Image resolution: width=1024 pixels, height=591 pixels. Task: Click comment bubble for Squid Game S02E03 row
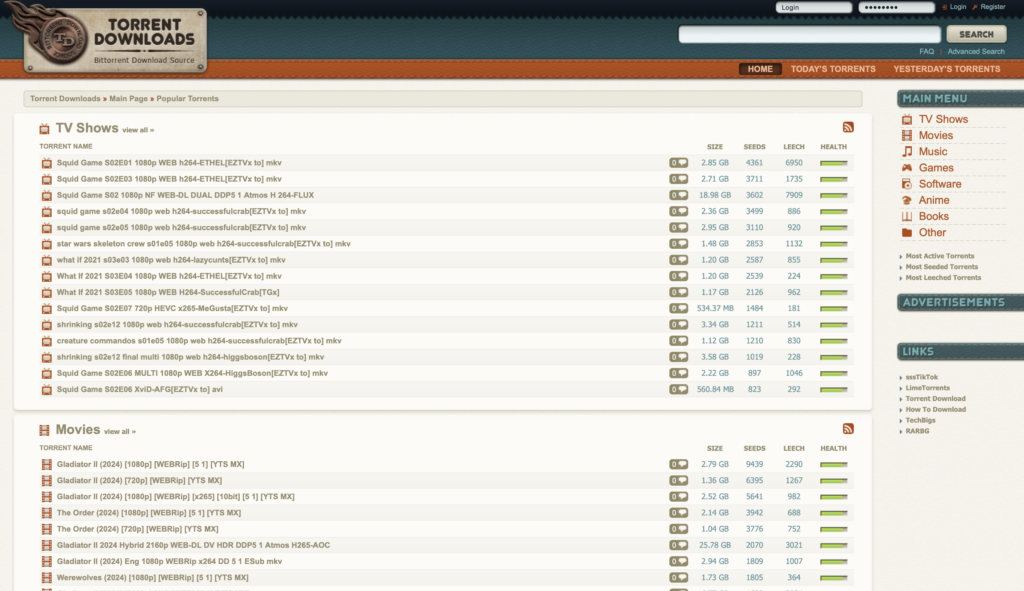[x=678, y=179]
